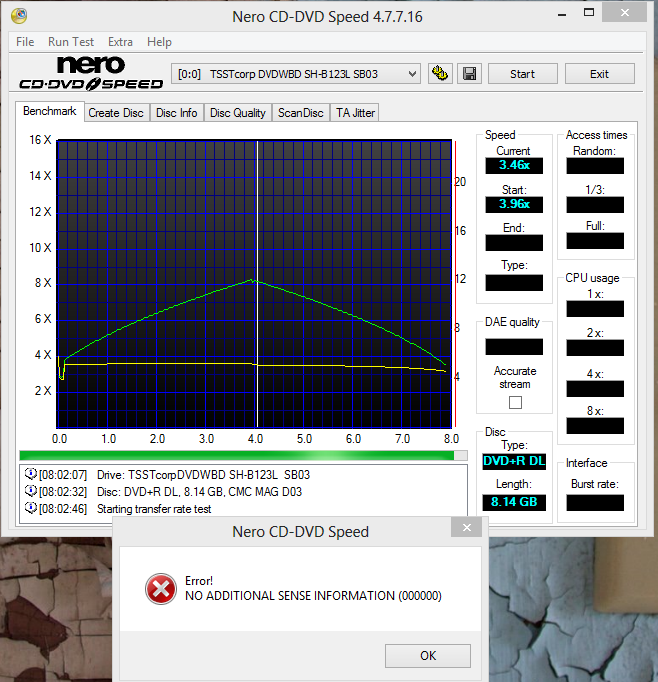The height and width of the screenshot is (682, 658).
Task: Open the Extra menu
Action: click(x=120, y=42)
